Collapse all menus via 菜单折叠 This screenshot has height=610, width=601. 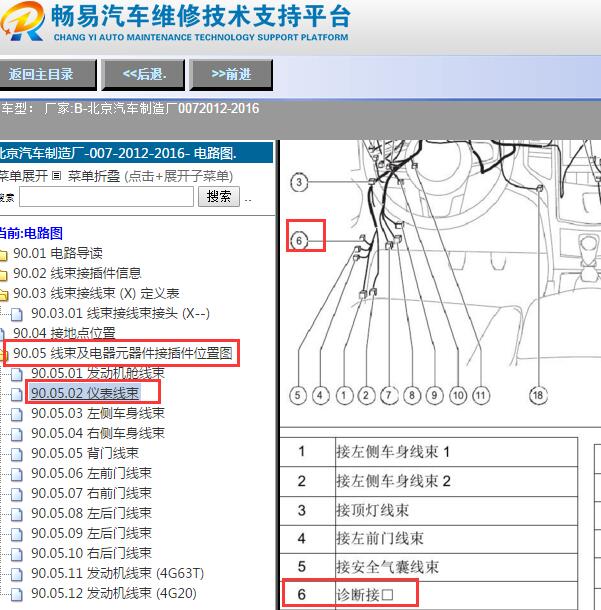(x=94, y=176)
